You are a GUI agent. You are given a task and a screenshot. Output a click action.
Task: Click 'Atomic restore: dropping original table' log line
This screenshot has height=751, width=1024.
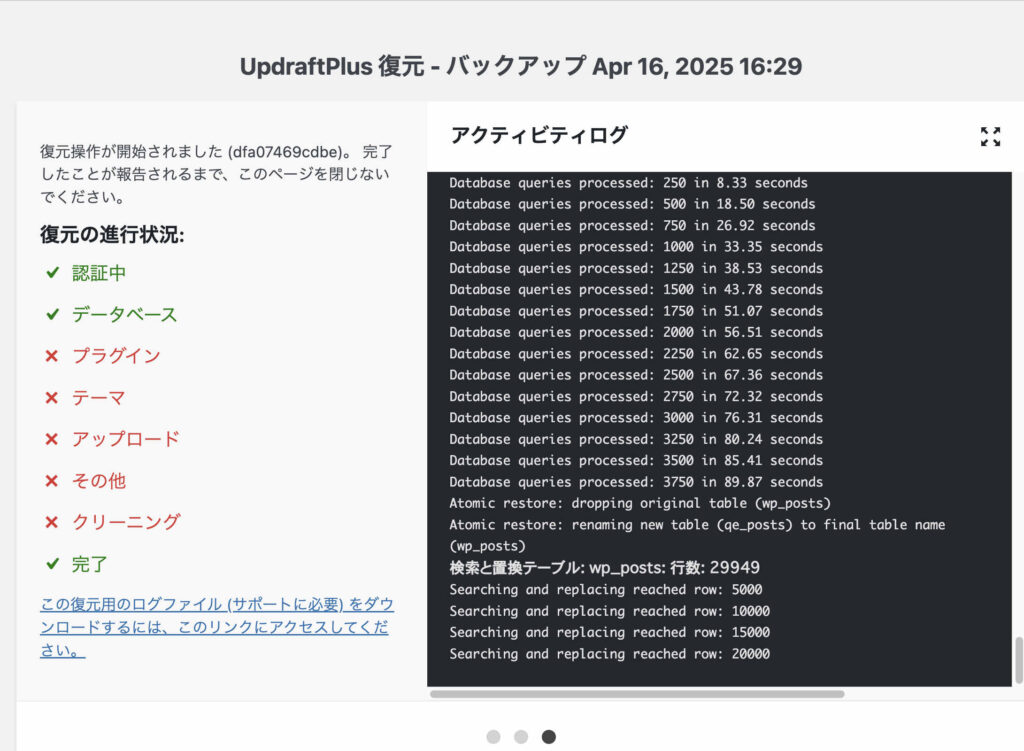tap(640, 503)
